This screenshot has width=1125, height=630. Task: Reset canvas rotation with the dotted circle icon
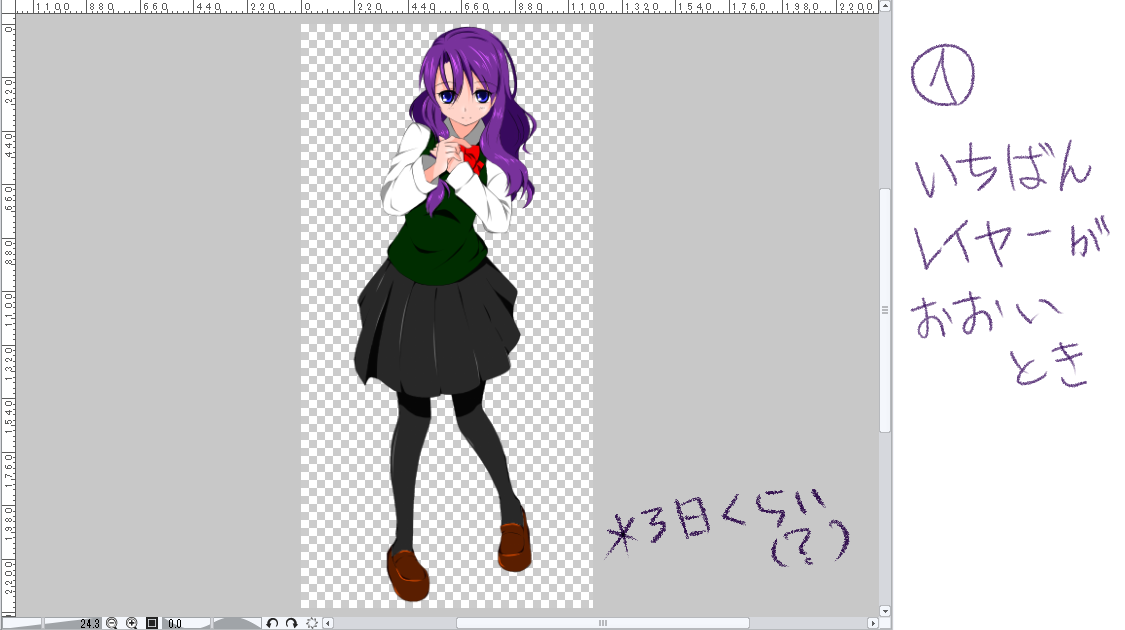[312, 623]
